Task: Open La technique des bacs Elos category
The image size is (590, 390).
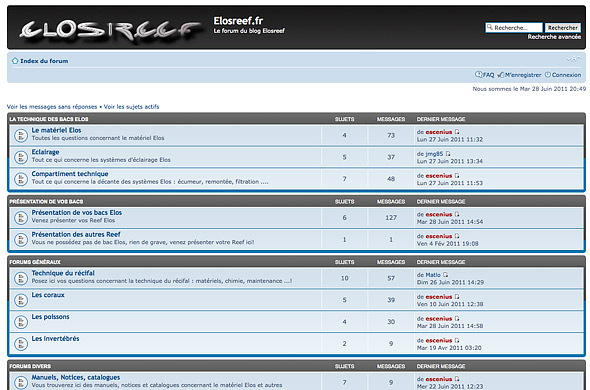Action: [x=49, y=119]
